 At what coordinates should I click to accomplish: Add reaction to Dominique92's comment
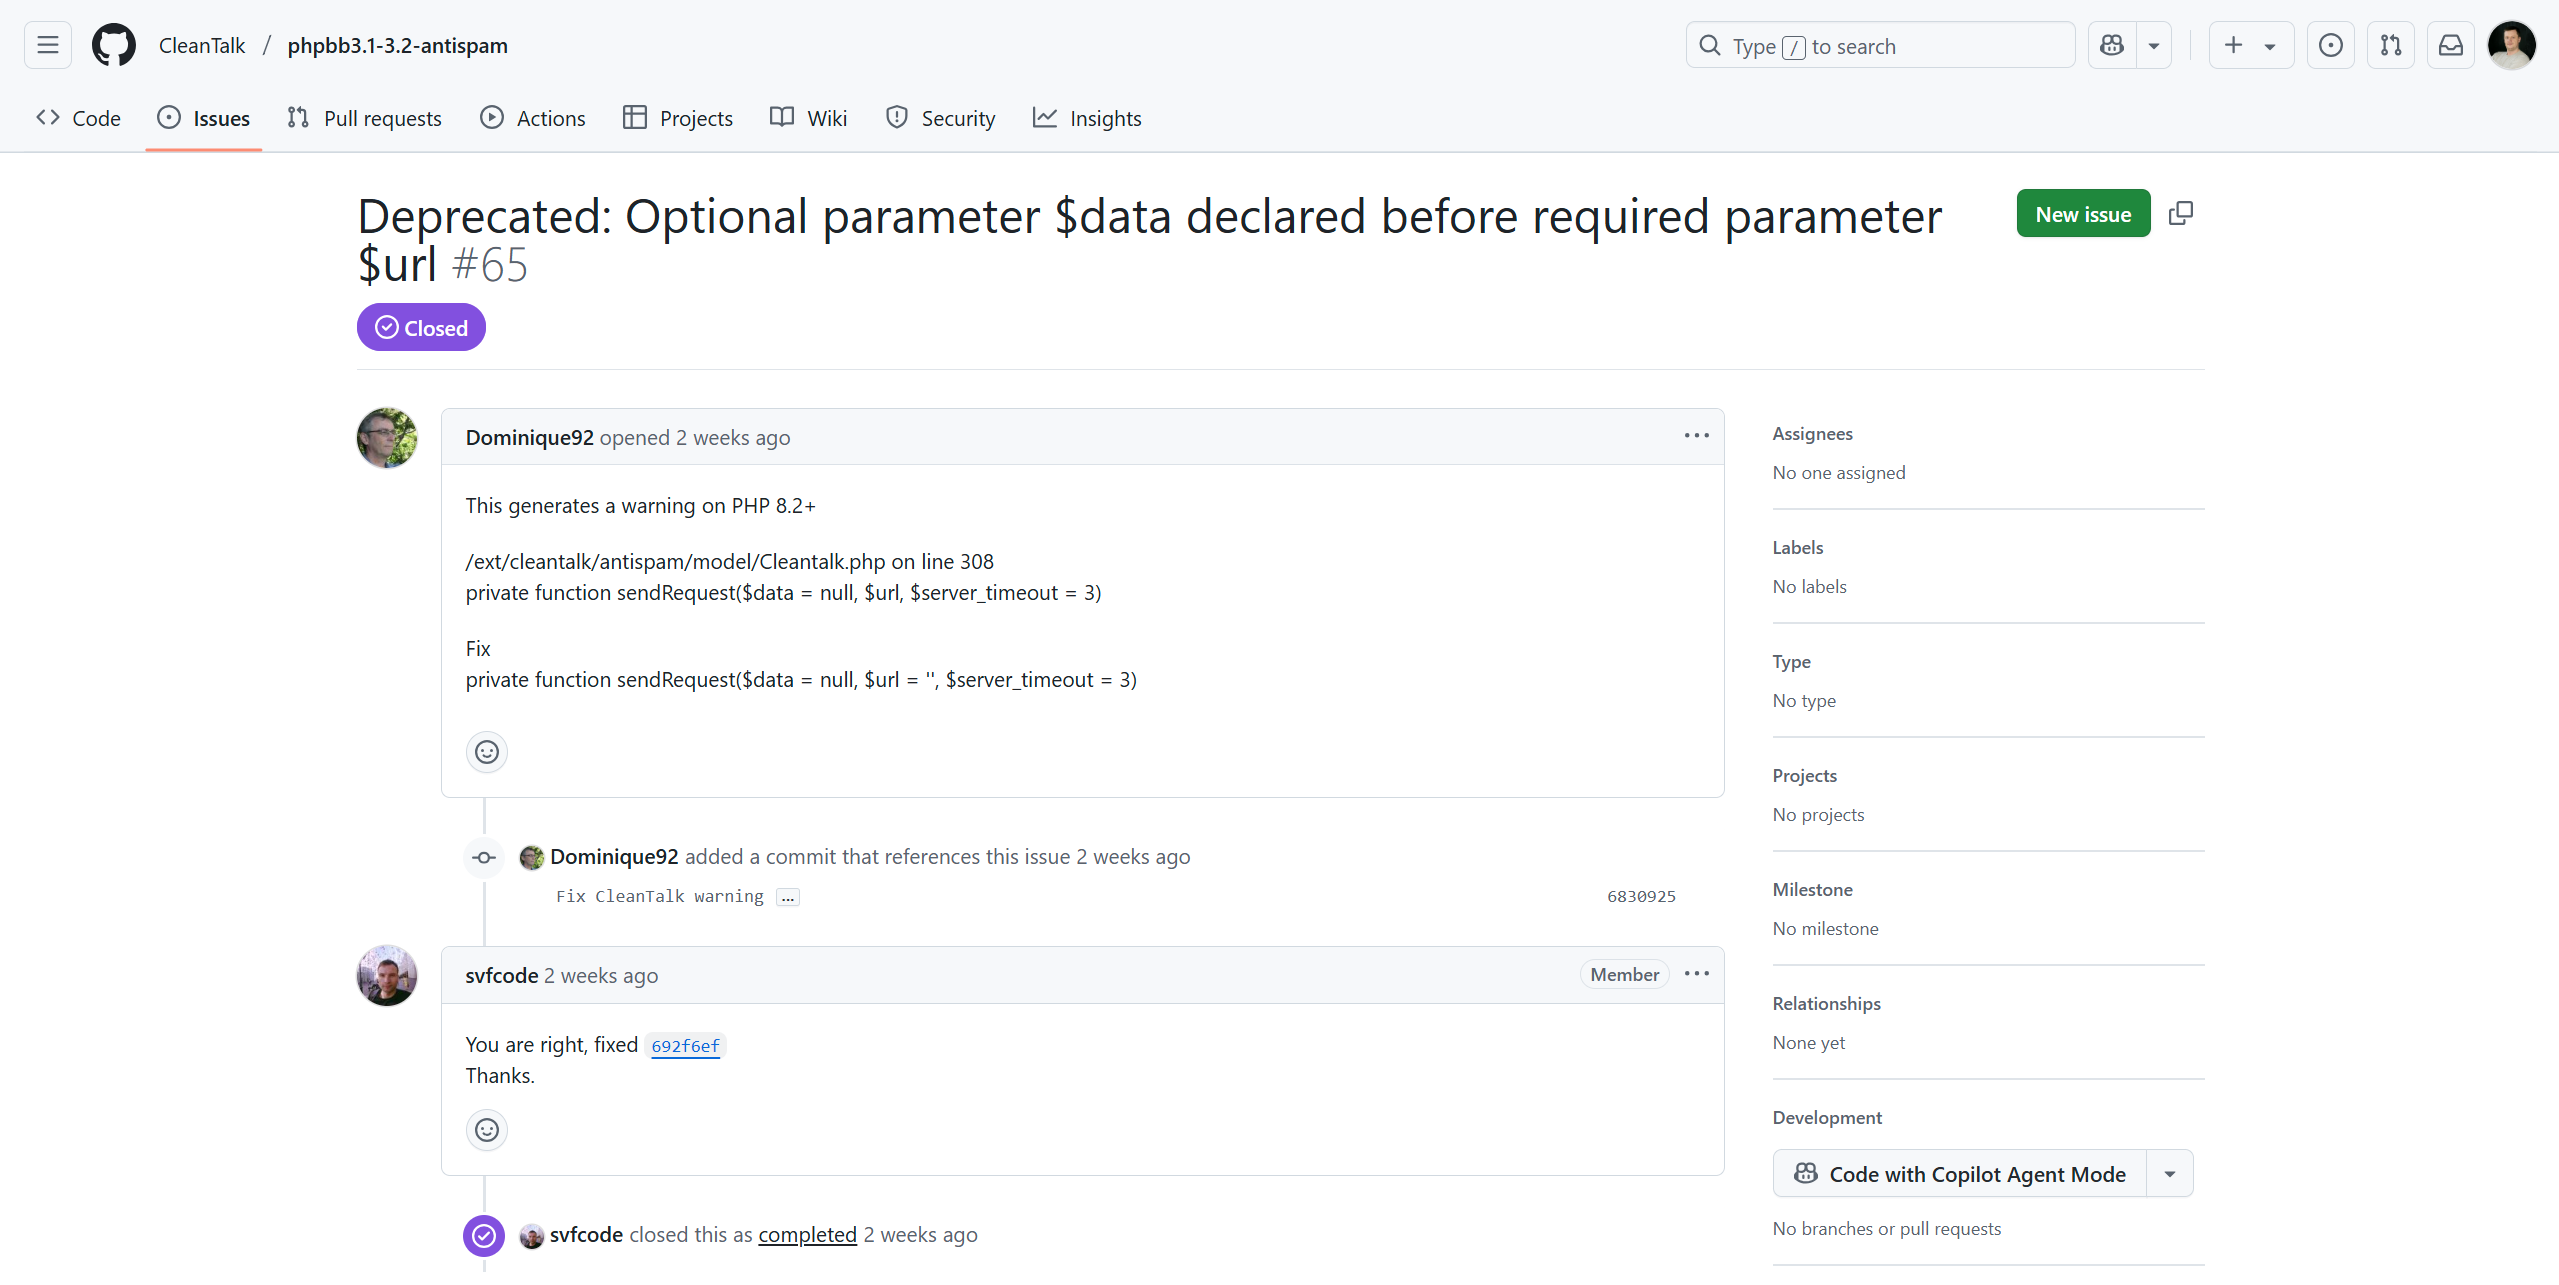pos(487,752)
